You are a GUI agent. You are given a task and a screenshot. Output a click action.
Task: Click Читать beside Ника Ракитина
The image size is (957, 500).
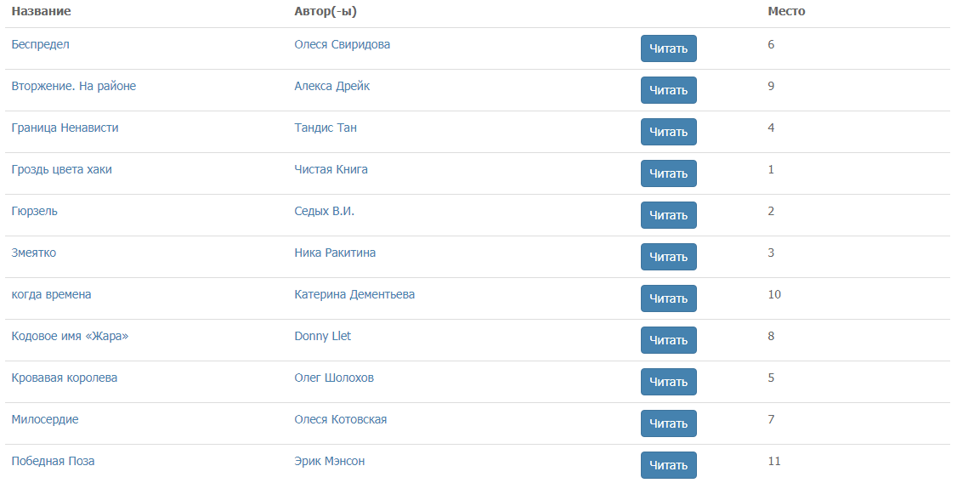[668, 257]
